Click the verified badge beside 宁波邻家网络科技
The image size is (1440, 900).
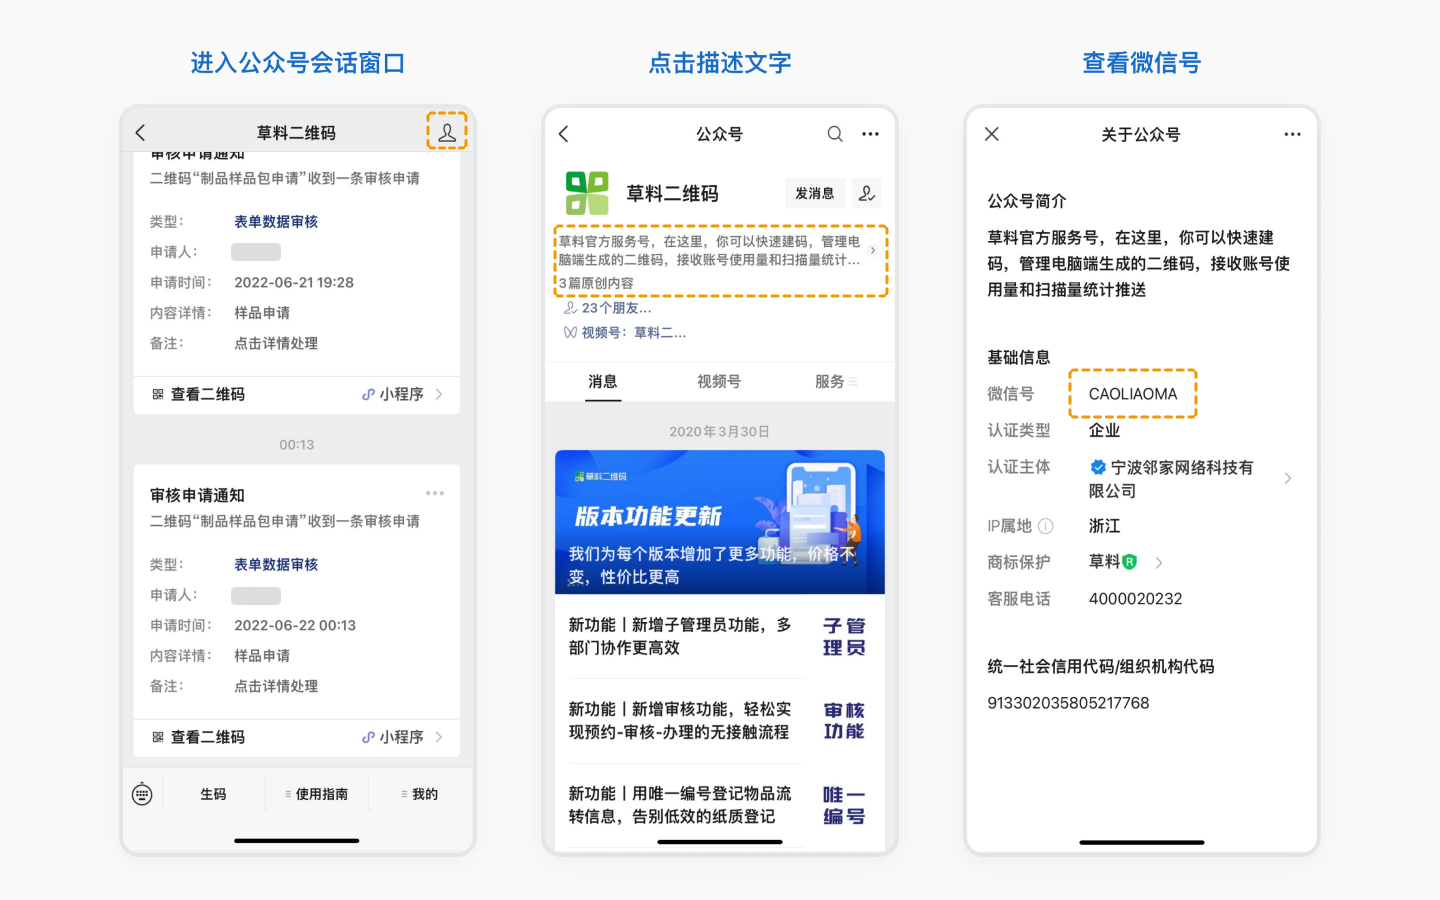click(1098, 467)
